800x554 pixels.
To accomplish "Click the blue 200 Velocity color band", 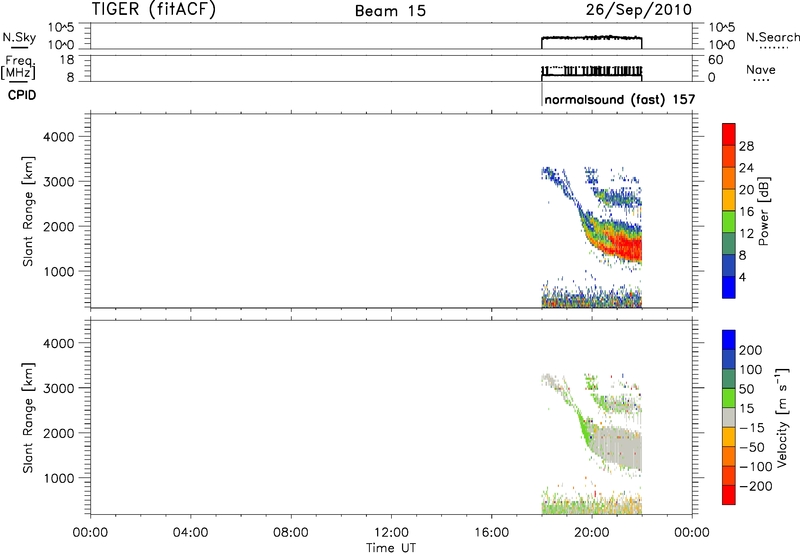I will (x=729, y=340).
